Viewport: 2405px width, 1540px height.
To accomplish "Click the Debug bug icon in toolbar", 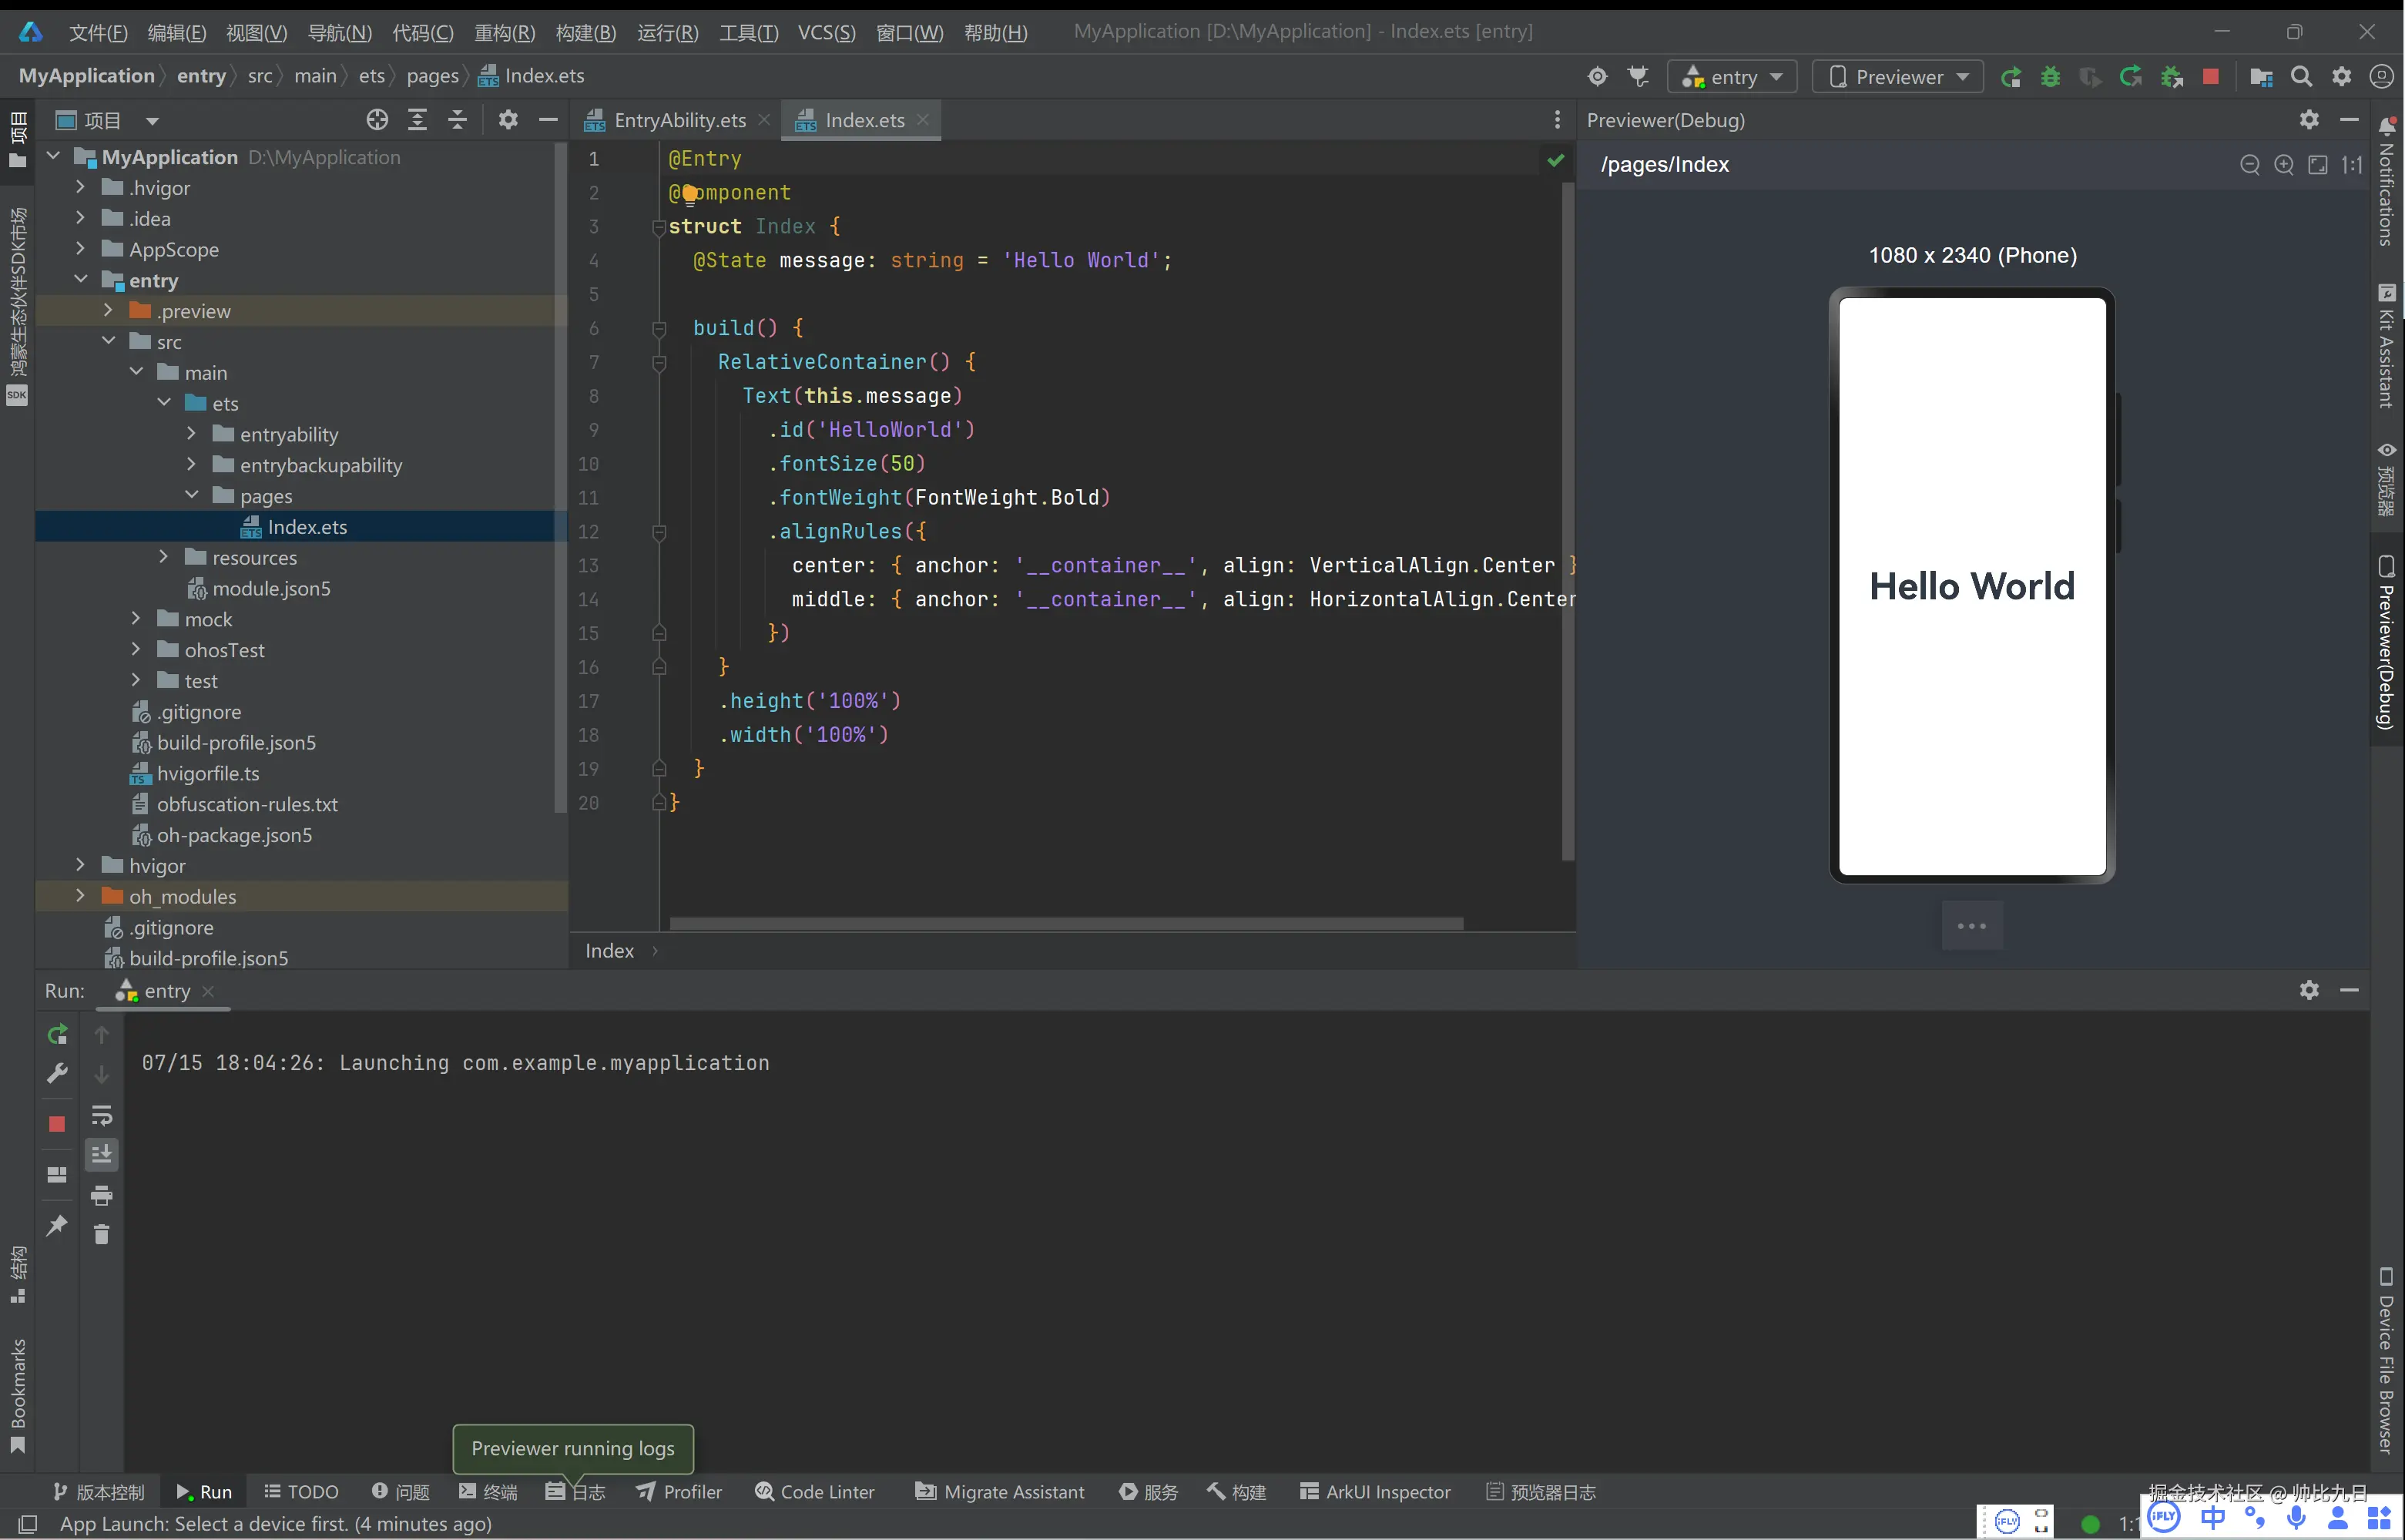I will click(x=2050, y=77).
